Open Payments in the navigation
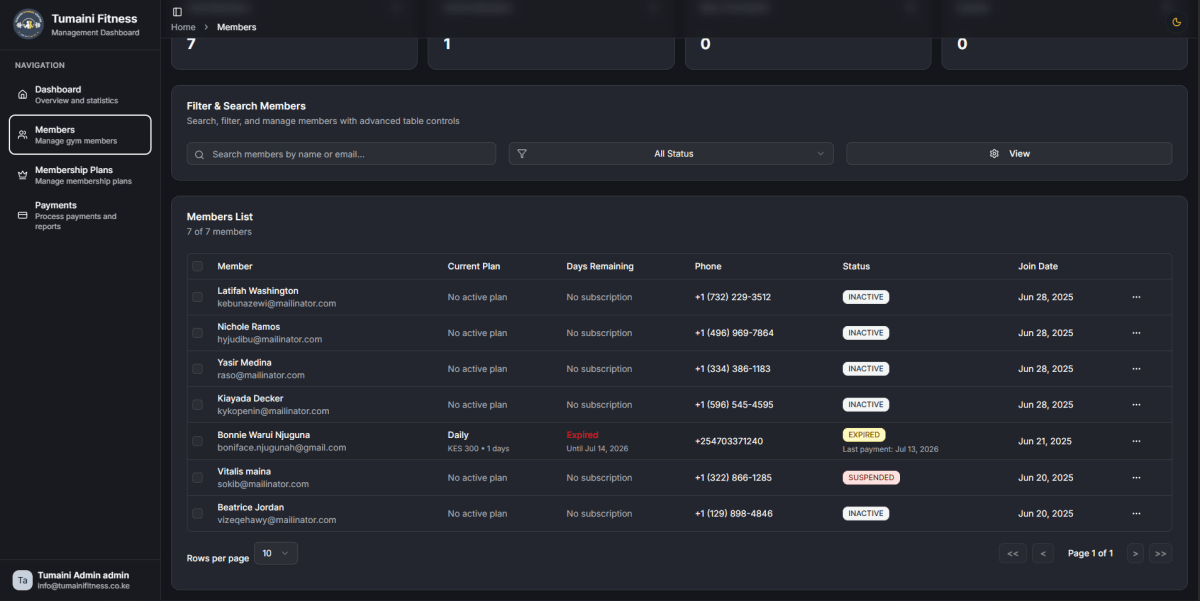The width and height of the screenshot is (1200, 601). [x=80, y=215]
